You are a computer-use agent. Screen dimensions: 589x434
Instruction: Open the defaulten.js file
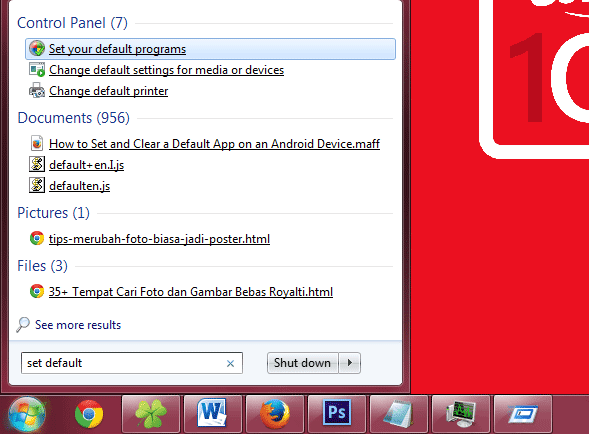tap(79, 186)
